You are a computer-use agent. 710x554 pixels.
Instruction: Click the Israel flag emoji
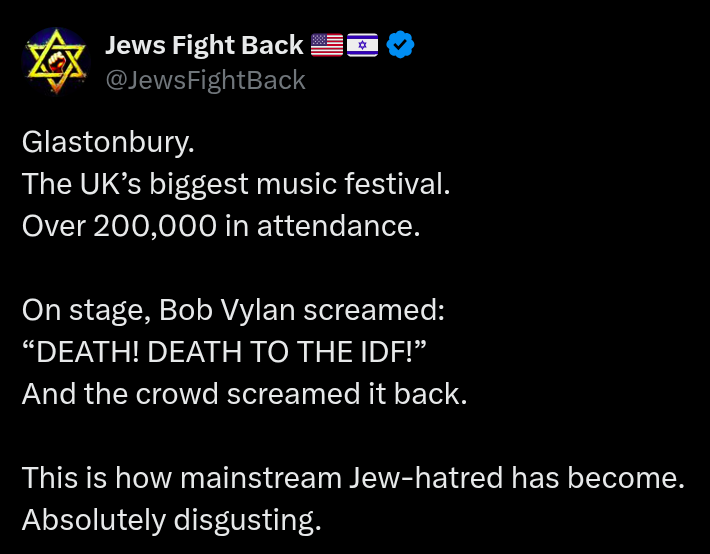362,45
